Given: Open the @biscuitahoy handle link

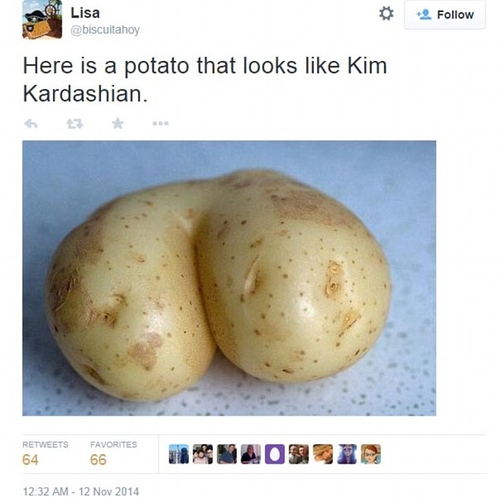Looking at the screenshot, I should (x=105, y=30).
